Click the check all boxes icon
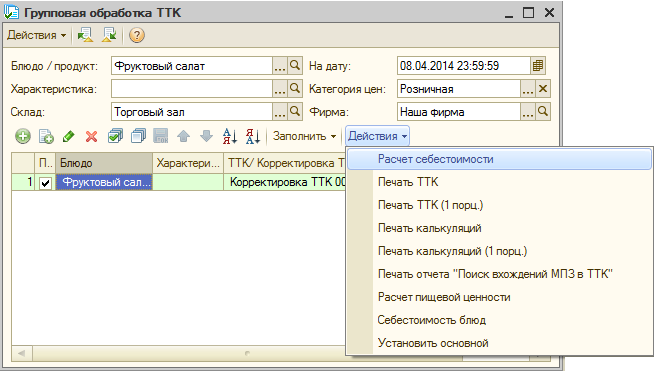 pyautogui.click(x=115, y=136)
